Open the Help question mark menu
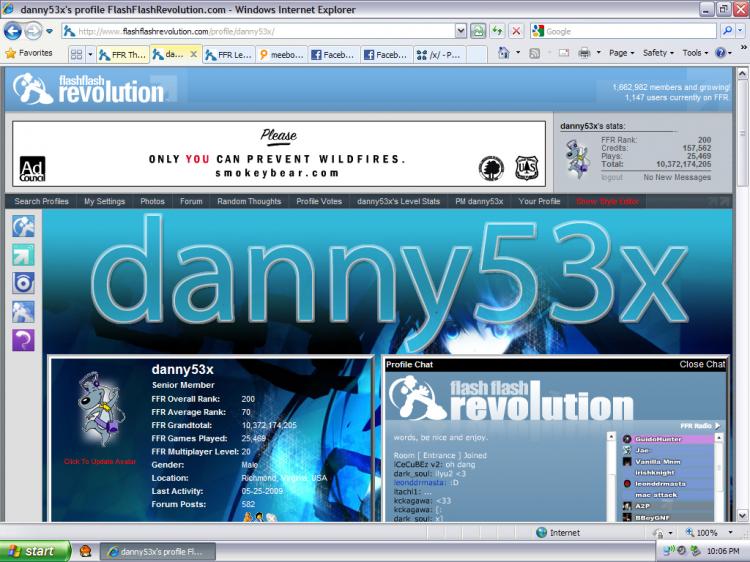750x562 pixels. pyautogui.click(x=723, y=53)
